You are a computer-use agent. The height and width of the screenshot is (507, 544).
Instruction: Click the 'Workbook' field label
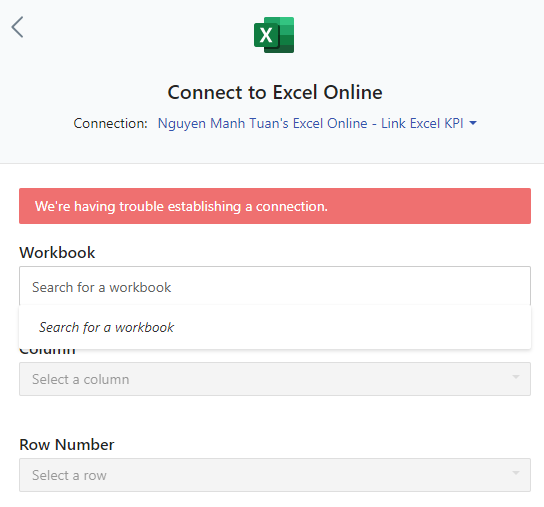click(57, 252)
